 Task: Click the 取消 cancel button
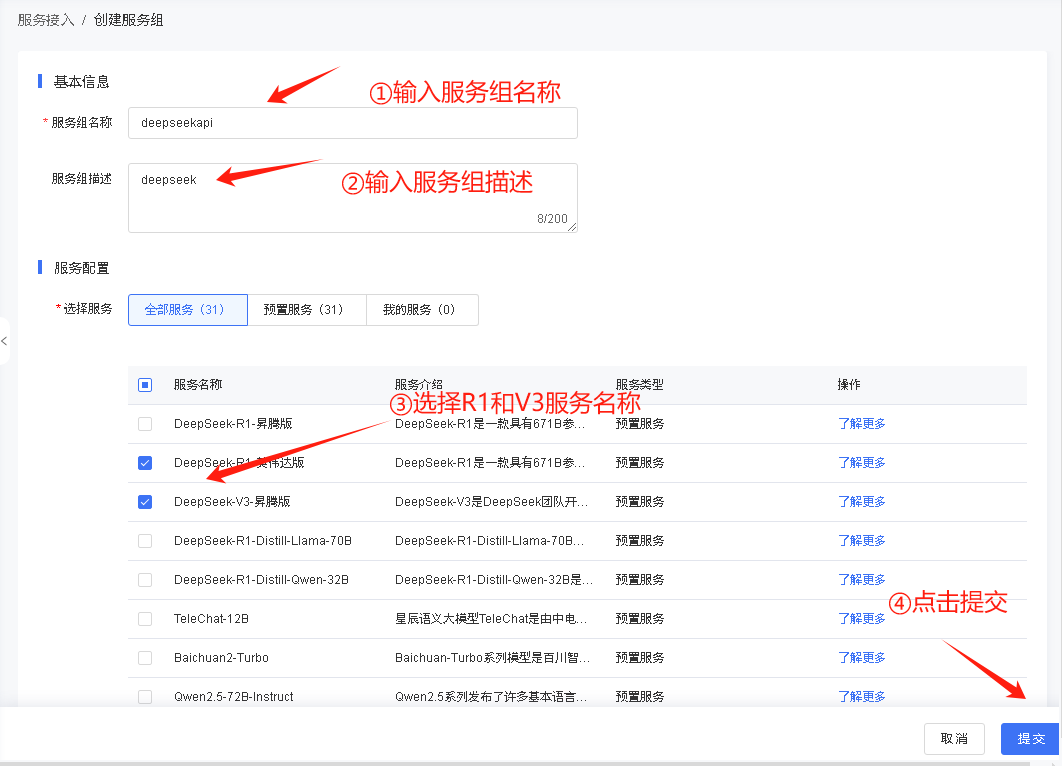(954, 738)
